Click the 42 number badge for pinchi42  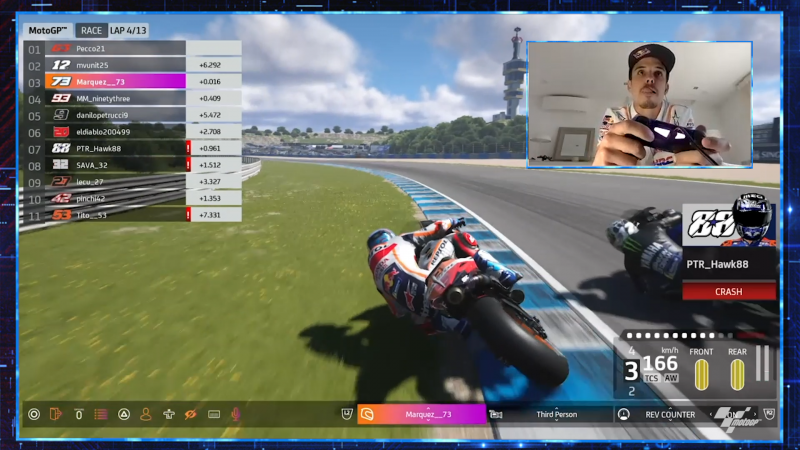point(61,198)
